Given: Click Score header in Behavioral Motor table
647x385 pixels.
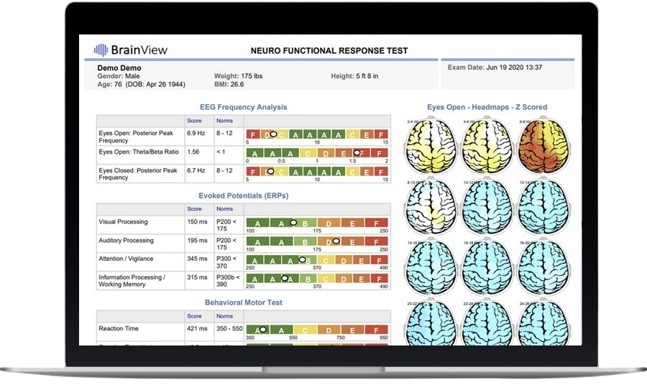Looking at the screenshot, I should click(x=194, y=316).
